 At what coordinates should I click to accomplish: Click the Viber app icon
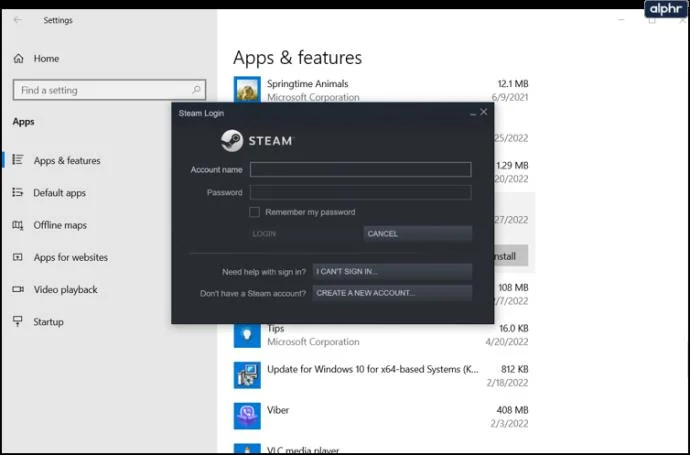[247, 416]
